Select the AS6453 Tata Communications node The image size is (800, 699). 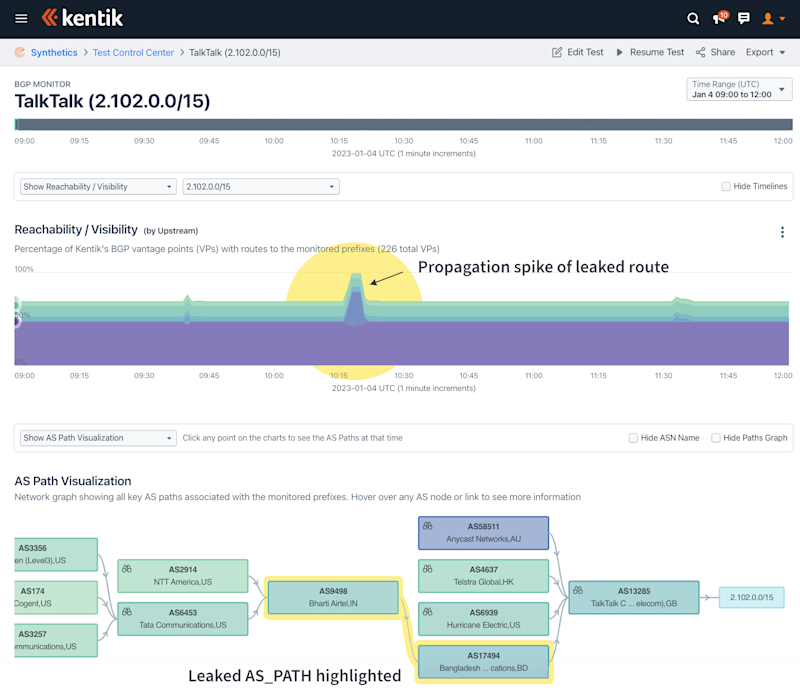click(x=183, y=618)
